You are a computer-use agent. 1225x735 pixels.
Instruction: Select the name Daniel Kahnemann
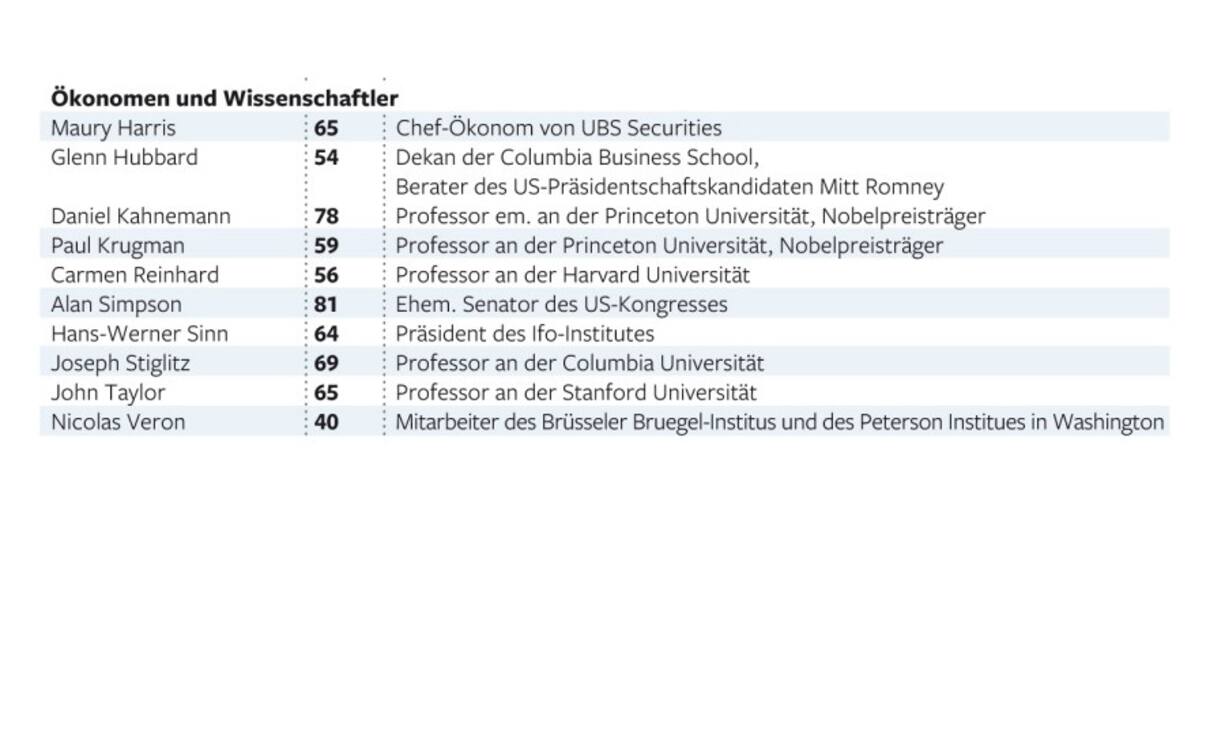[x=141, y=216]
